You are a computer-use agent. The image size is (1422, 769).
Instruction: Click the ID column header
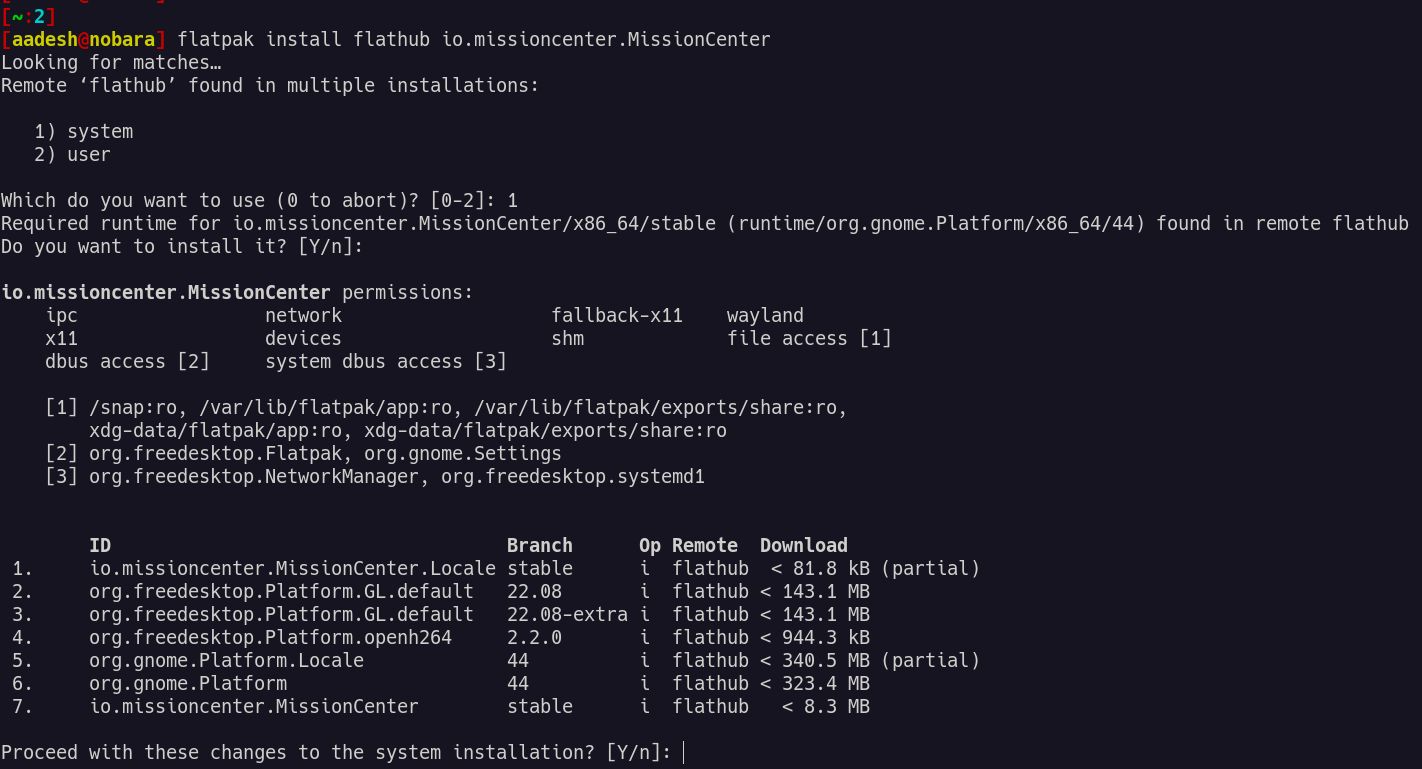[100, 545]
